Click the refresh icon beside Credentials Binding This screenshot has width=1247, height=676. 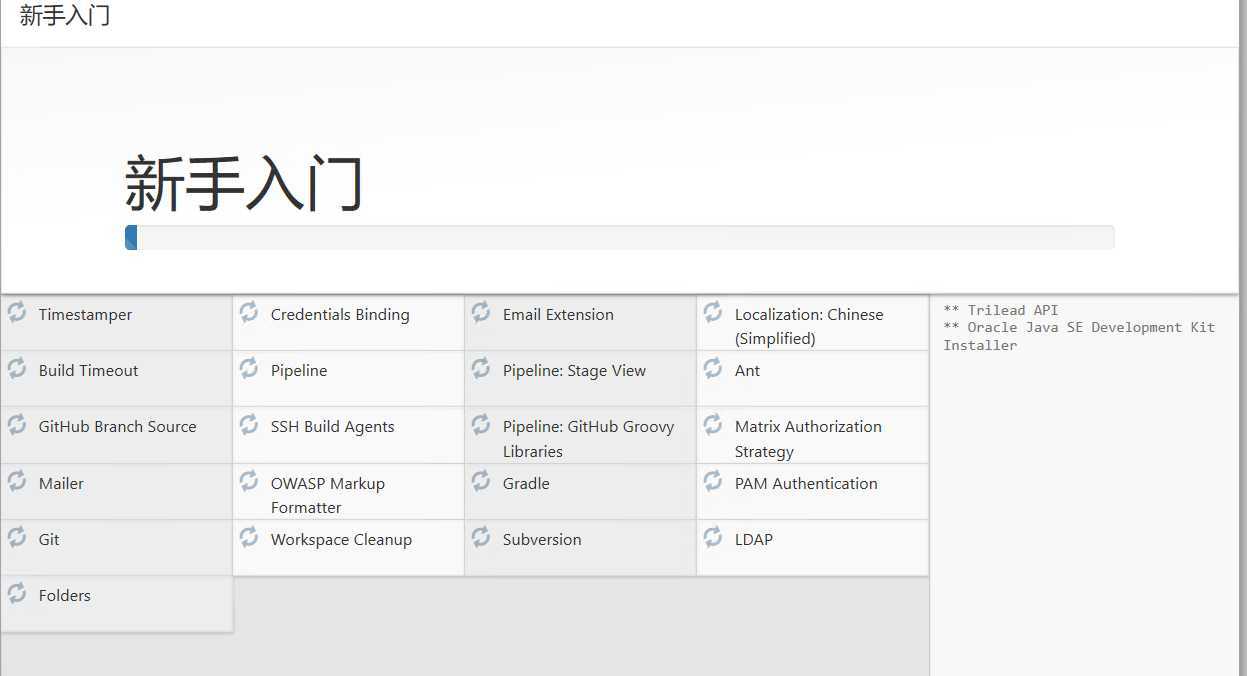249,313
